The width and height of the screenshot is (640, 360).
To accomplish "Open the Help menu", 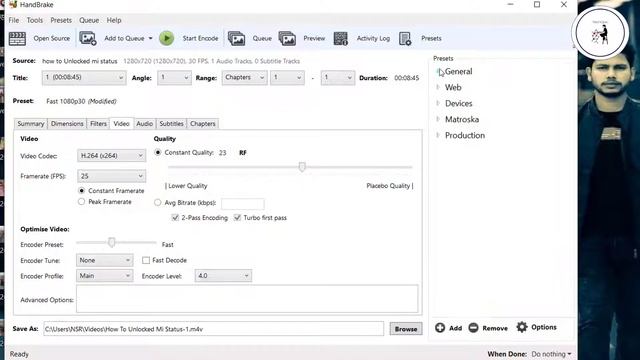I will [114, 20].
